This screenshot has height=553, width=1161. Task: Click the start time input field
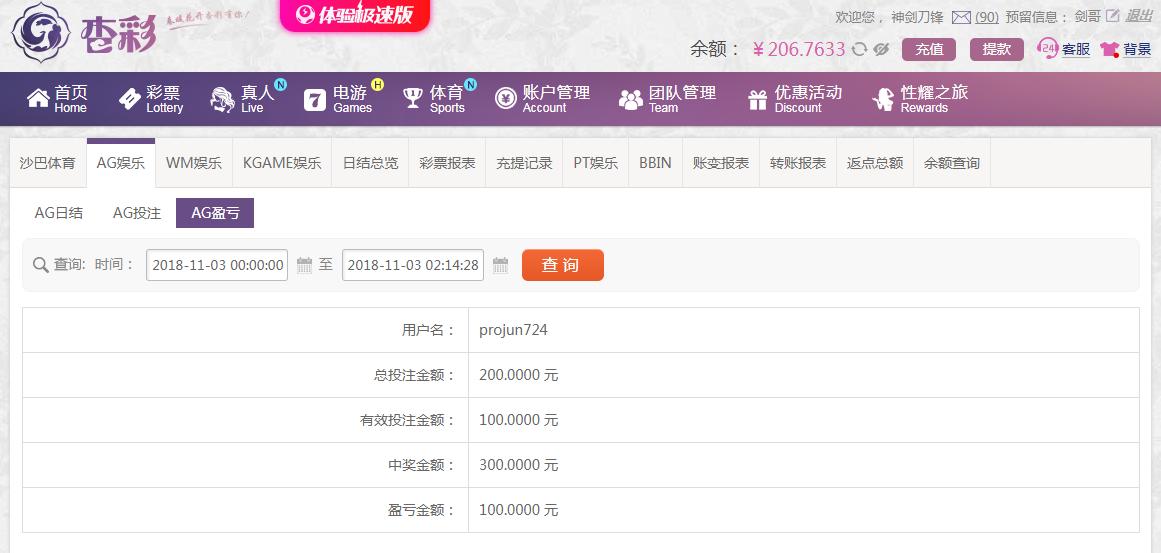pos(217,265)
